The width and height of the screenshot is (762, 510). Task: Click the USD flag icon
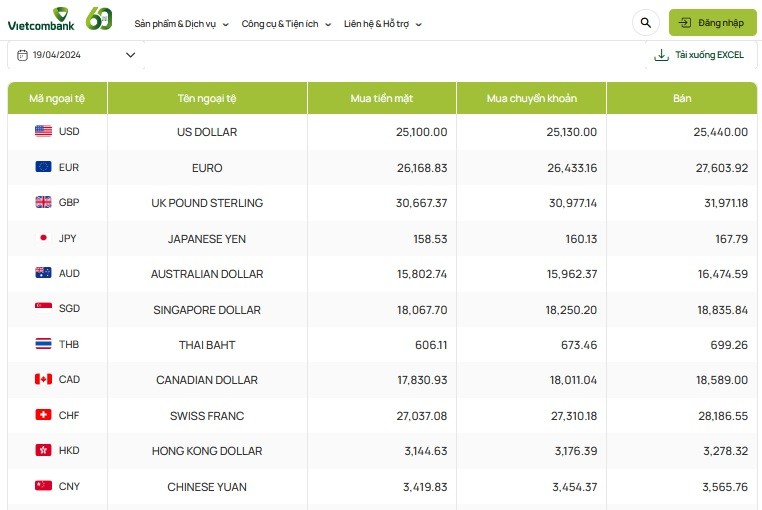(43, 131)
